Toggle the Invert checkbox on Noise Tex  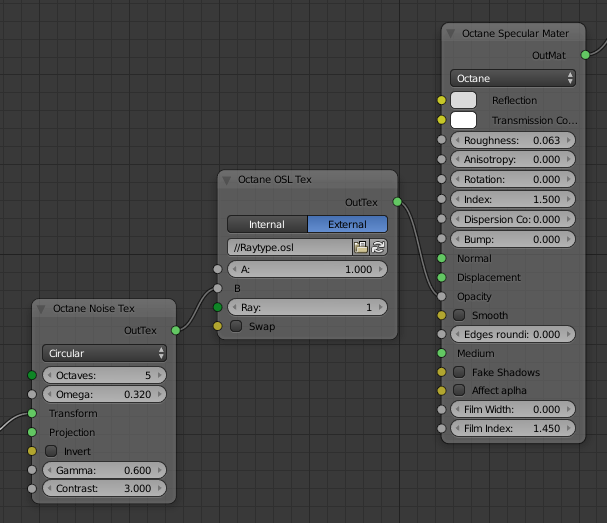coord(55,451)
